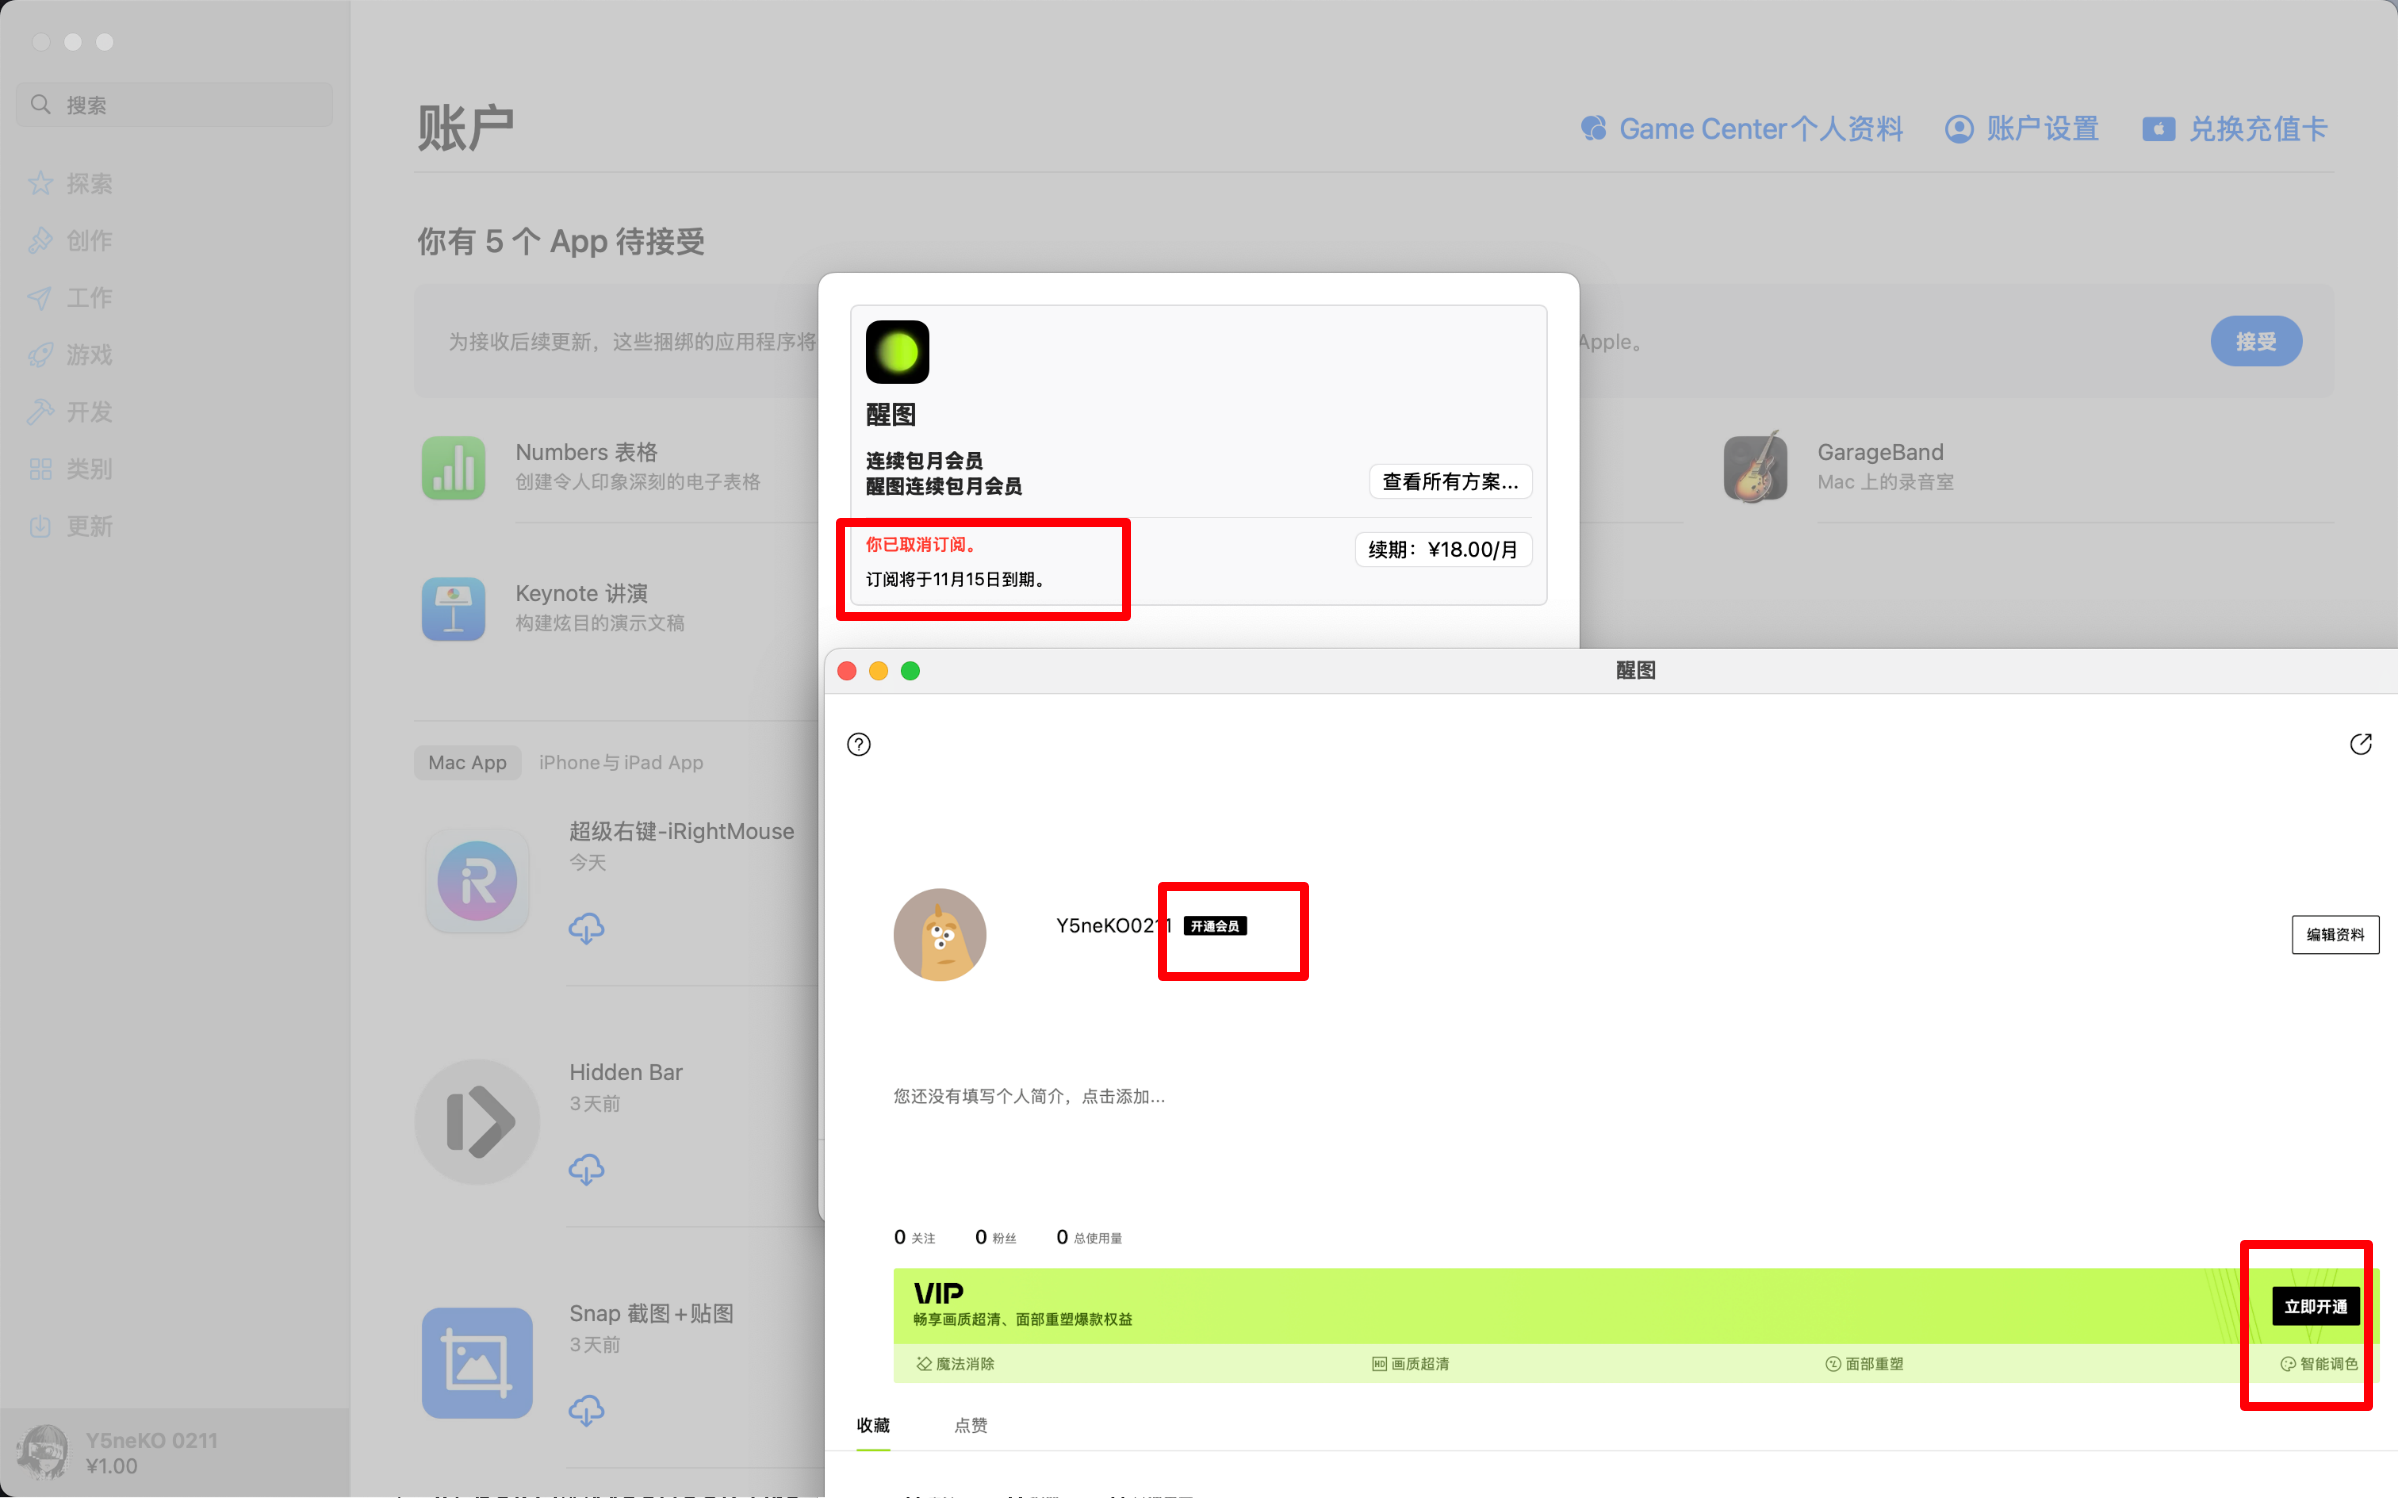
Task: Click the 搜索 search field
Action: [x=175, y=105]
